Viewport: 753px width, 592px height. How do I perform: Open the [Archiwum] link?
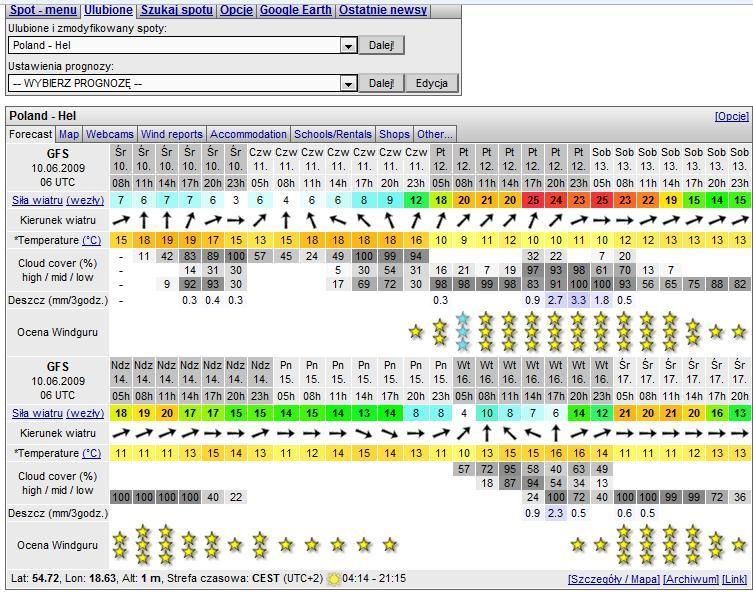pyautogui.click(x=691, y=579)
